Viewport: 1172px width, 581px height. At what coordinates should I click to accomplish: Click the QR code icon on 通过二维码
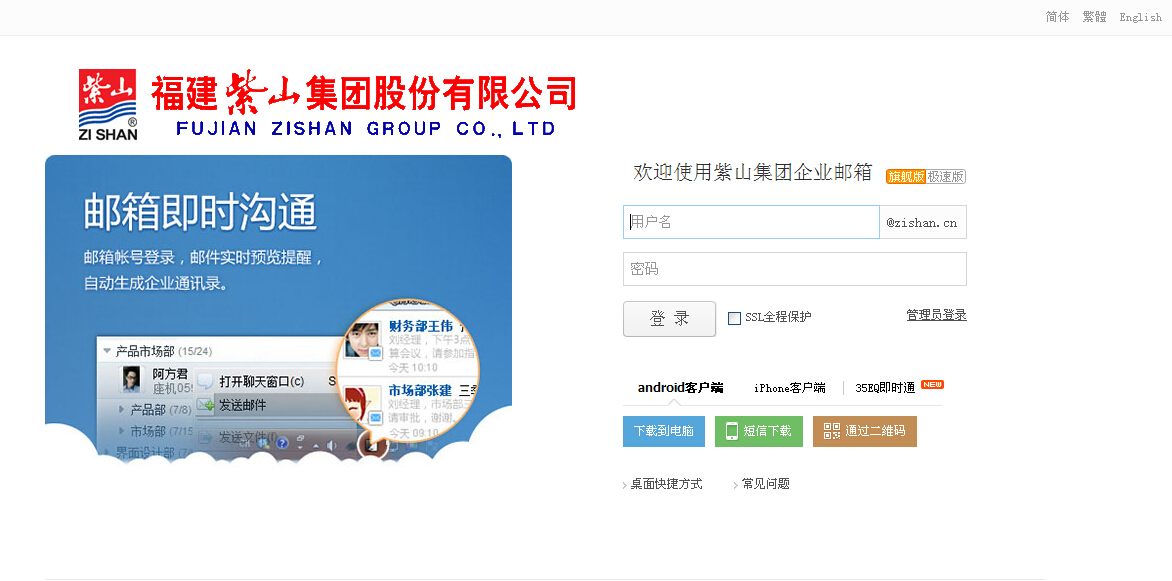[x=831, y=431]
